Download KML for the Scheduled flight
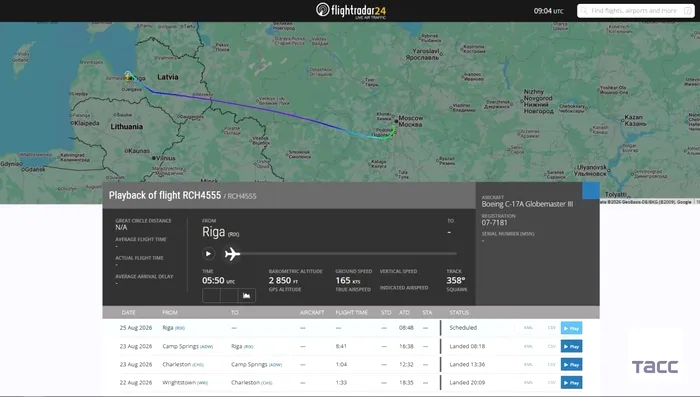 [x=528, y=328]
